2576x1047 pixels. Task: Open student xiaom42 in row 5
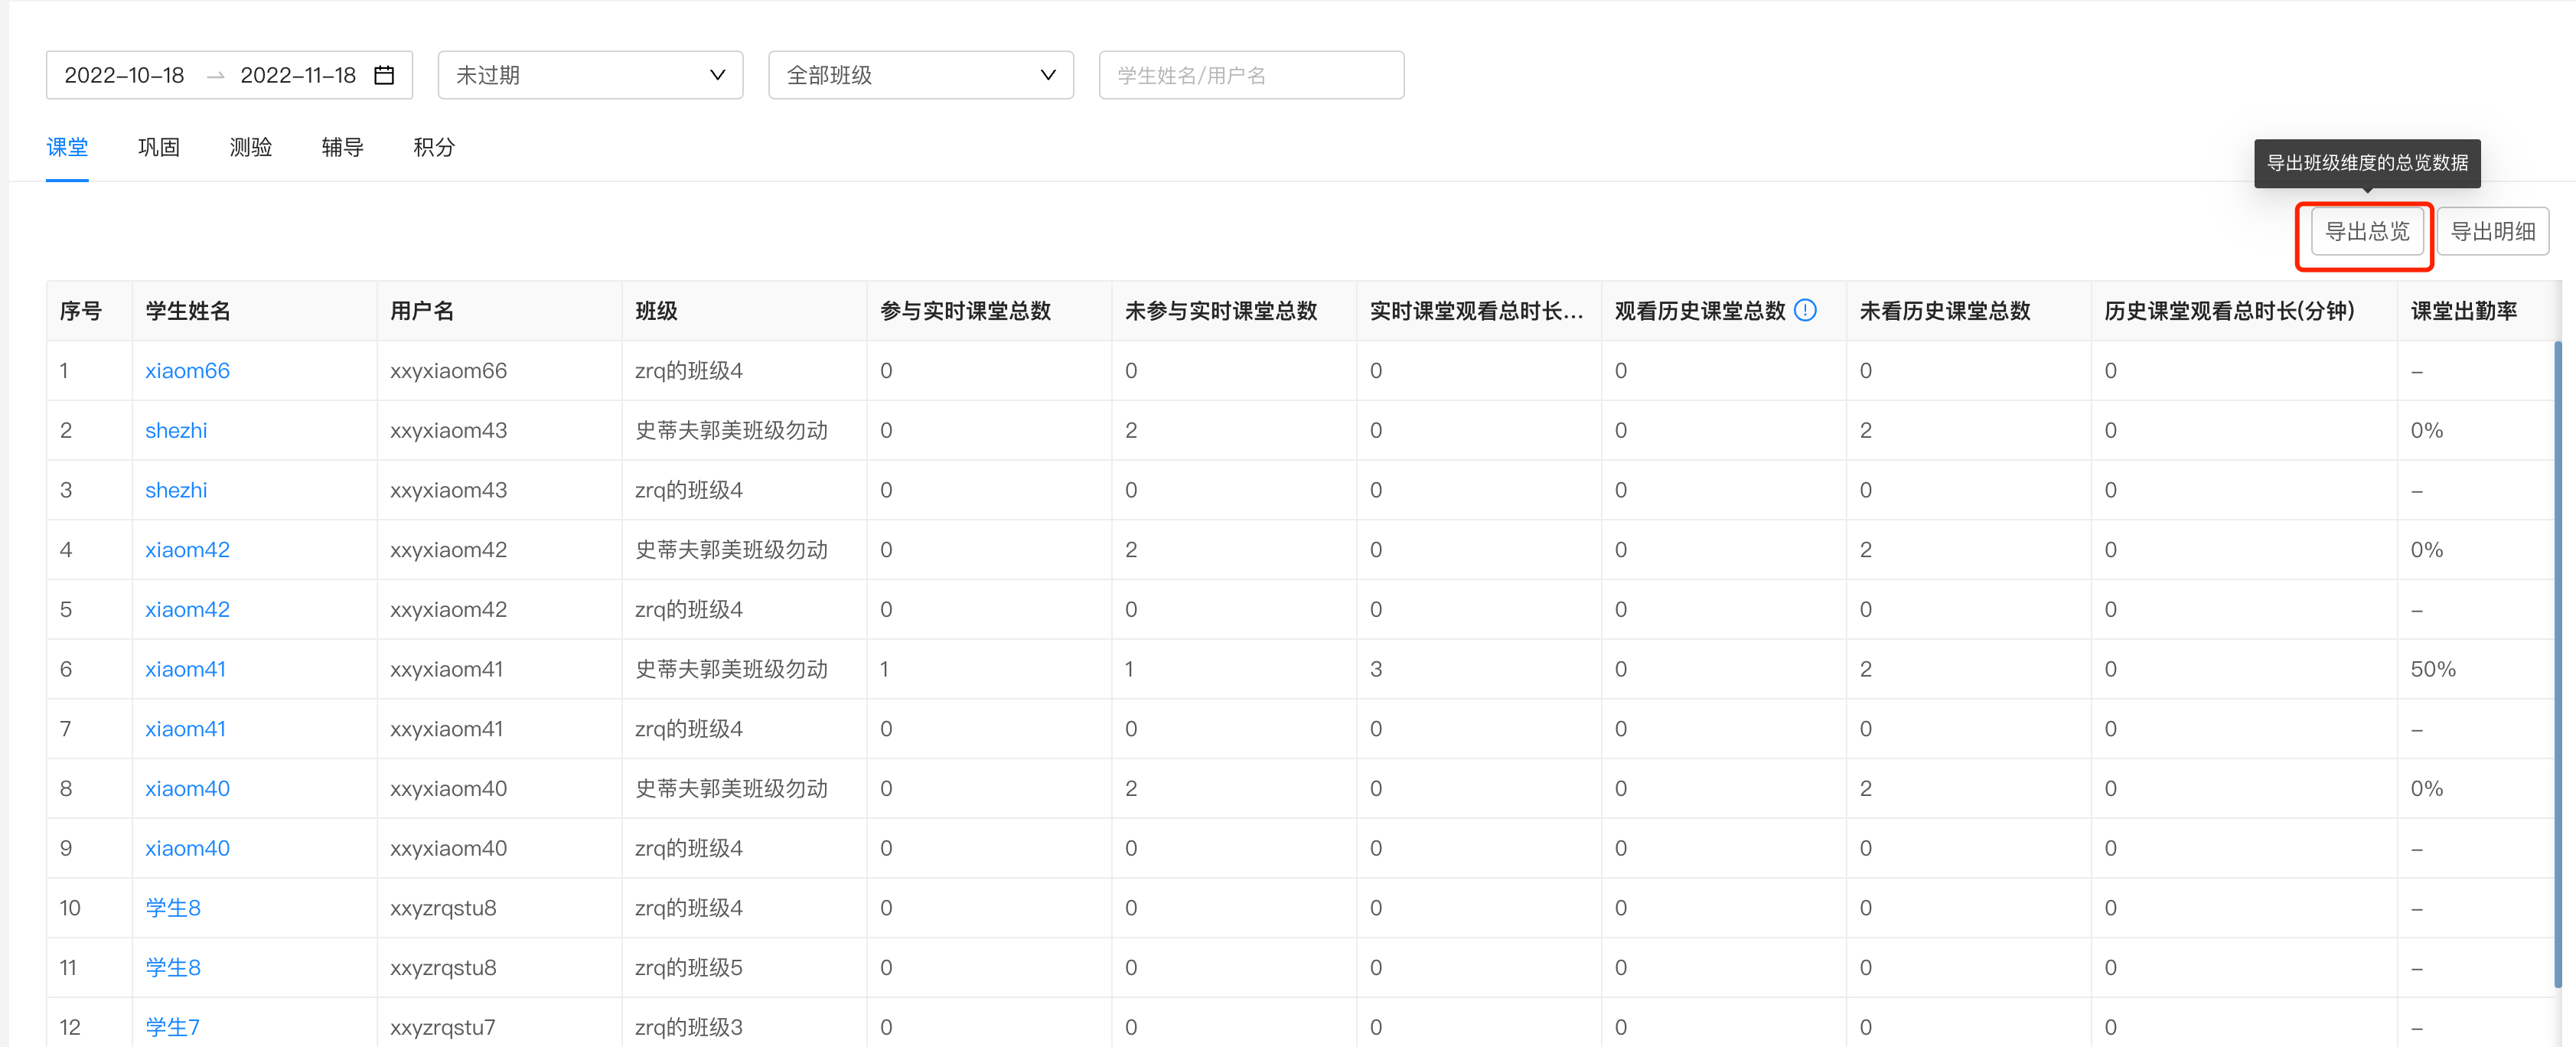[x=187, y=610]
